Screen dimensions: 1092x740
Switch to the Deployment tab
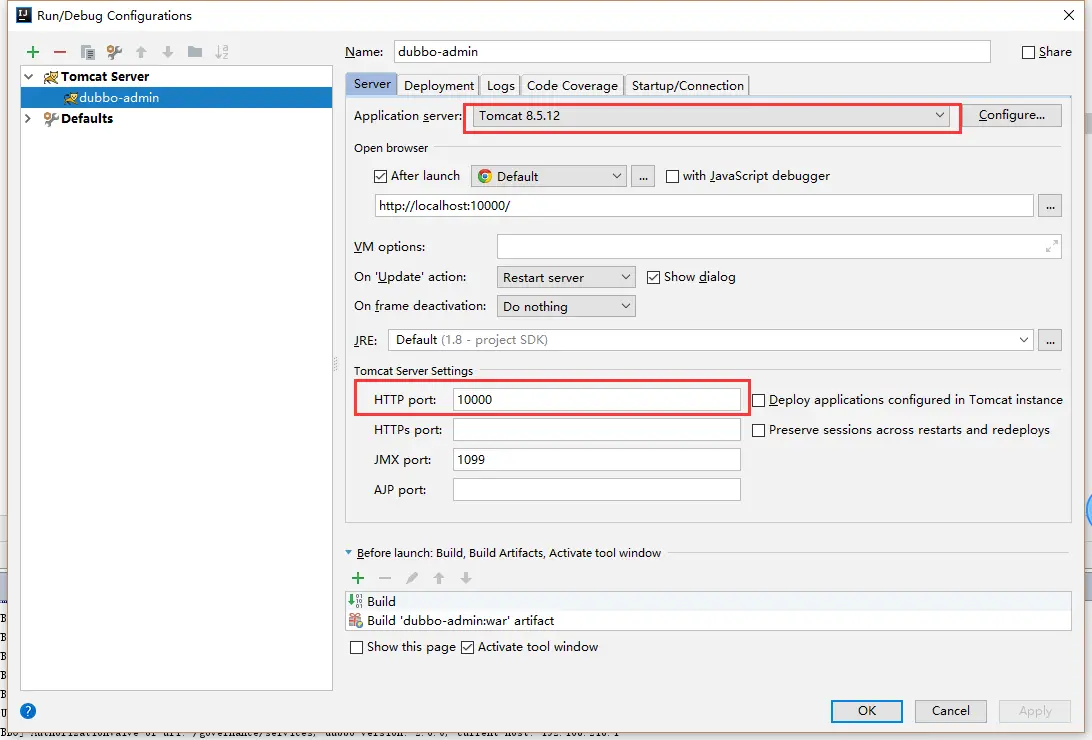click(439, 86)
